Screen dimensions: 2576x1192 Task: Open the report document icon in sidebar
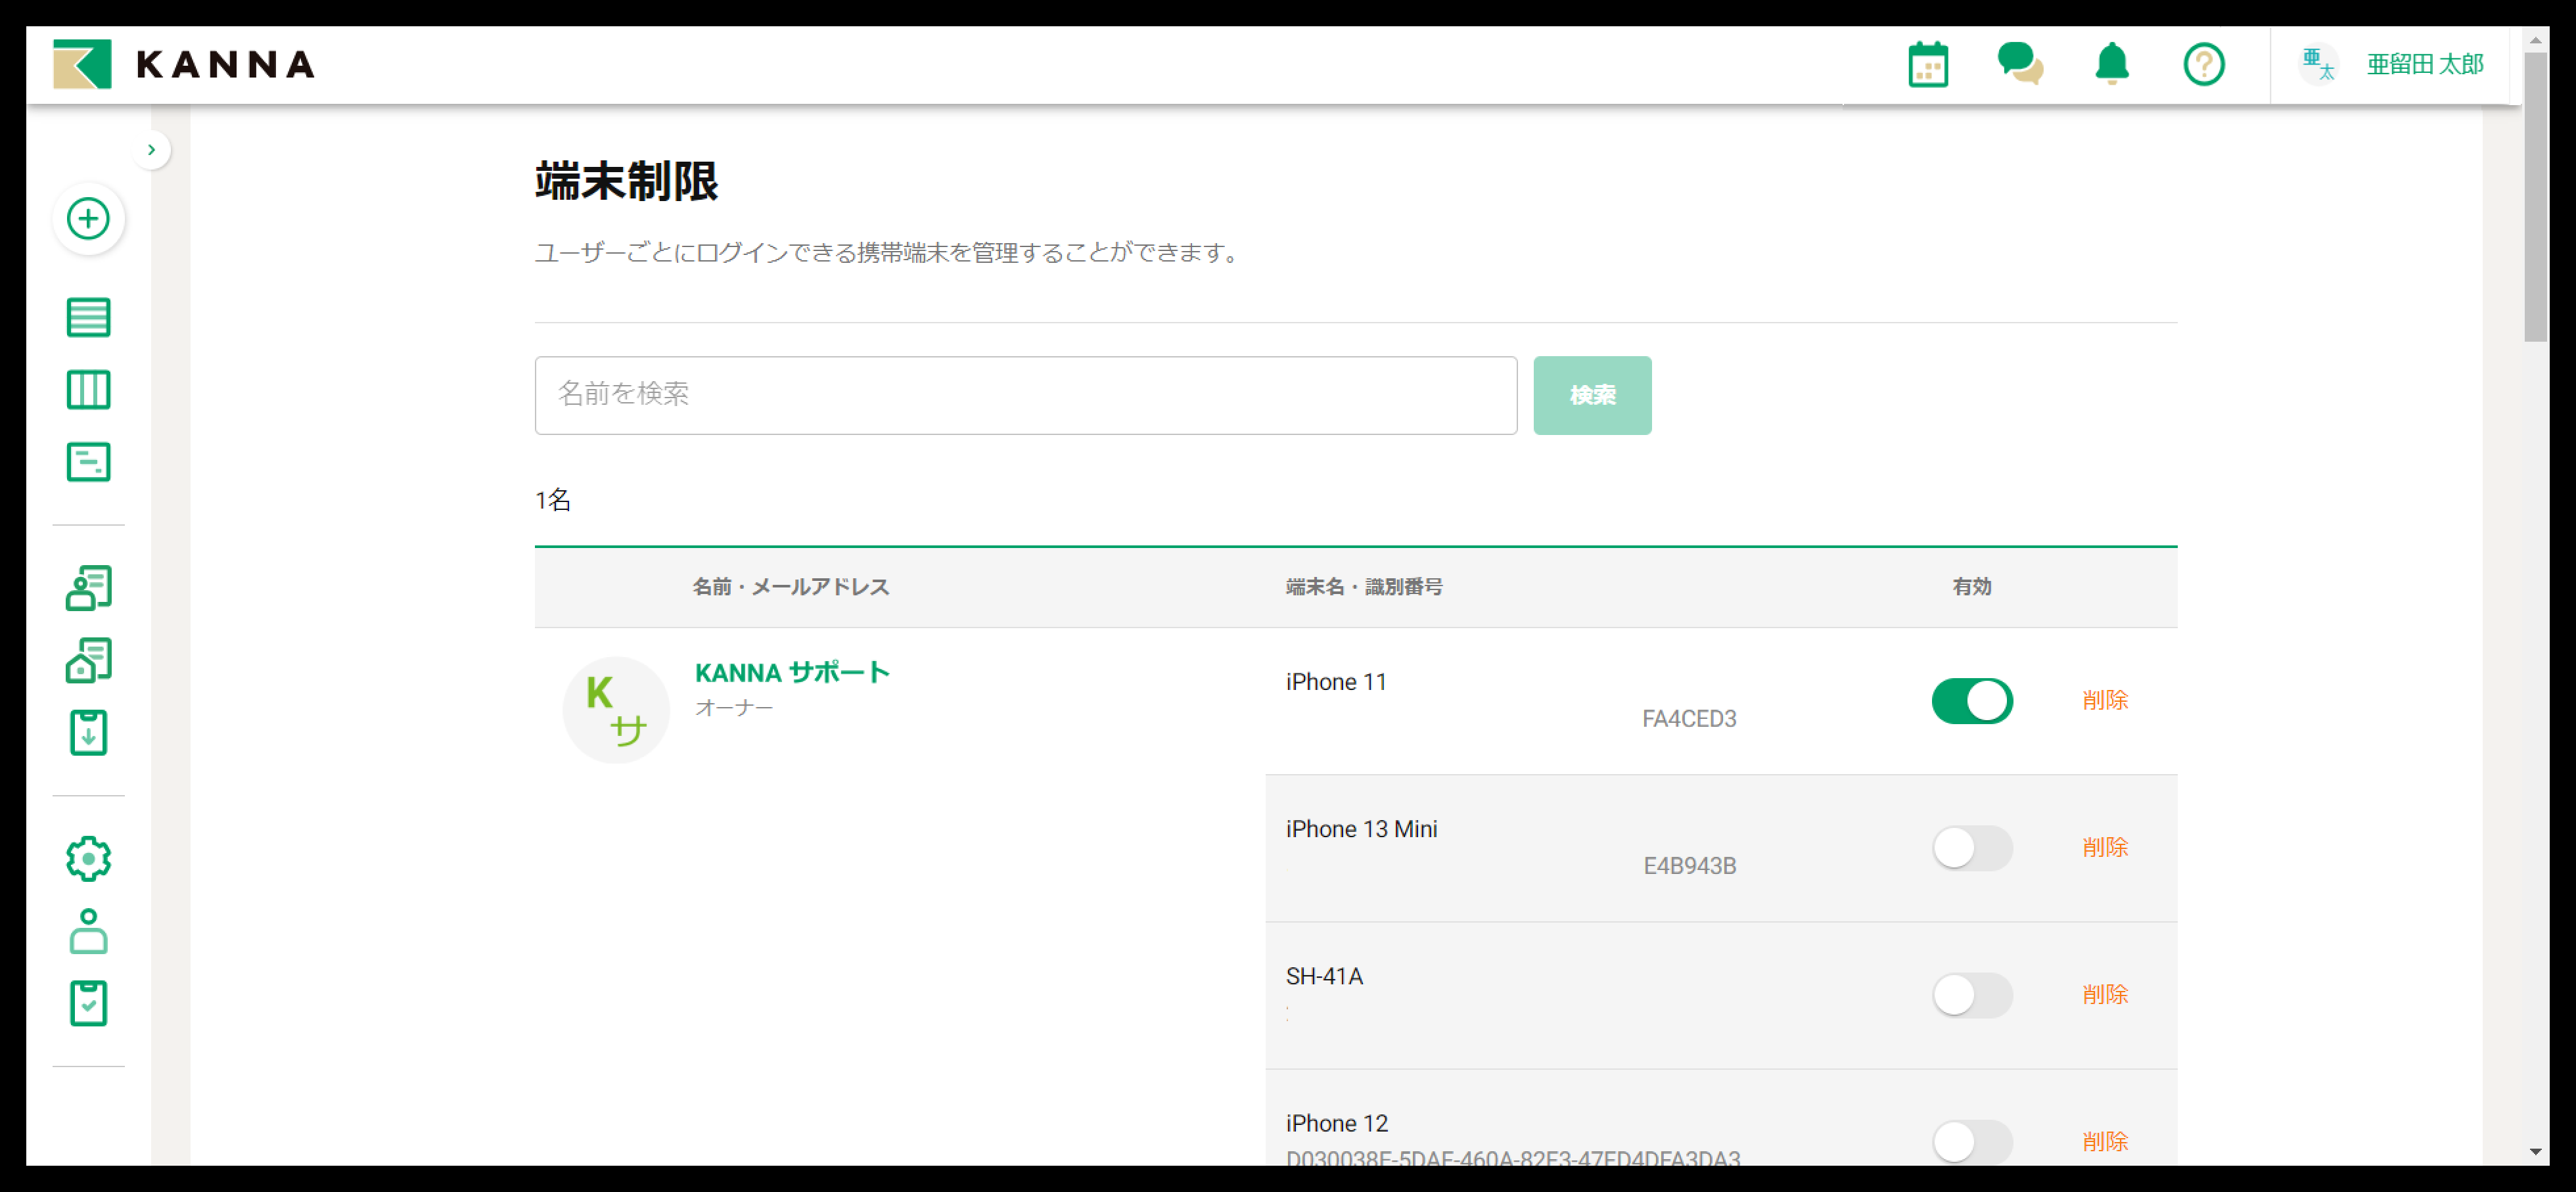point(88,462)
